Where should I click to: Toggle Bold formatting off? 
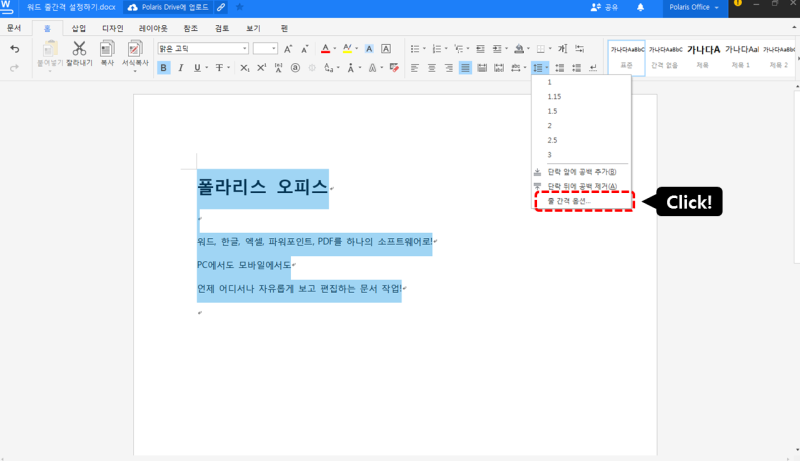click(163, 68)
